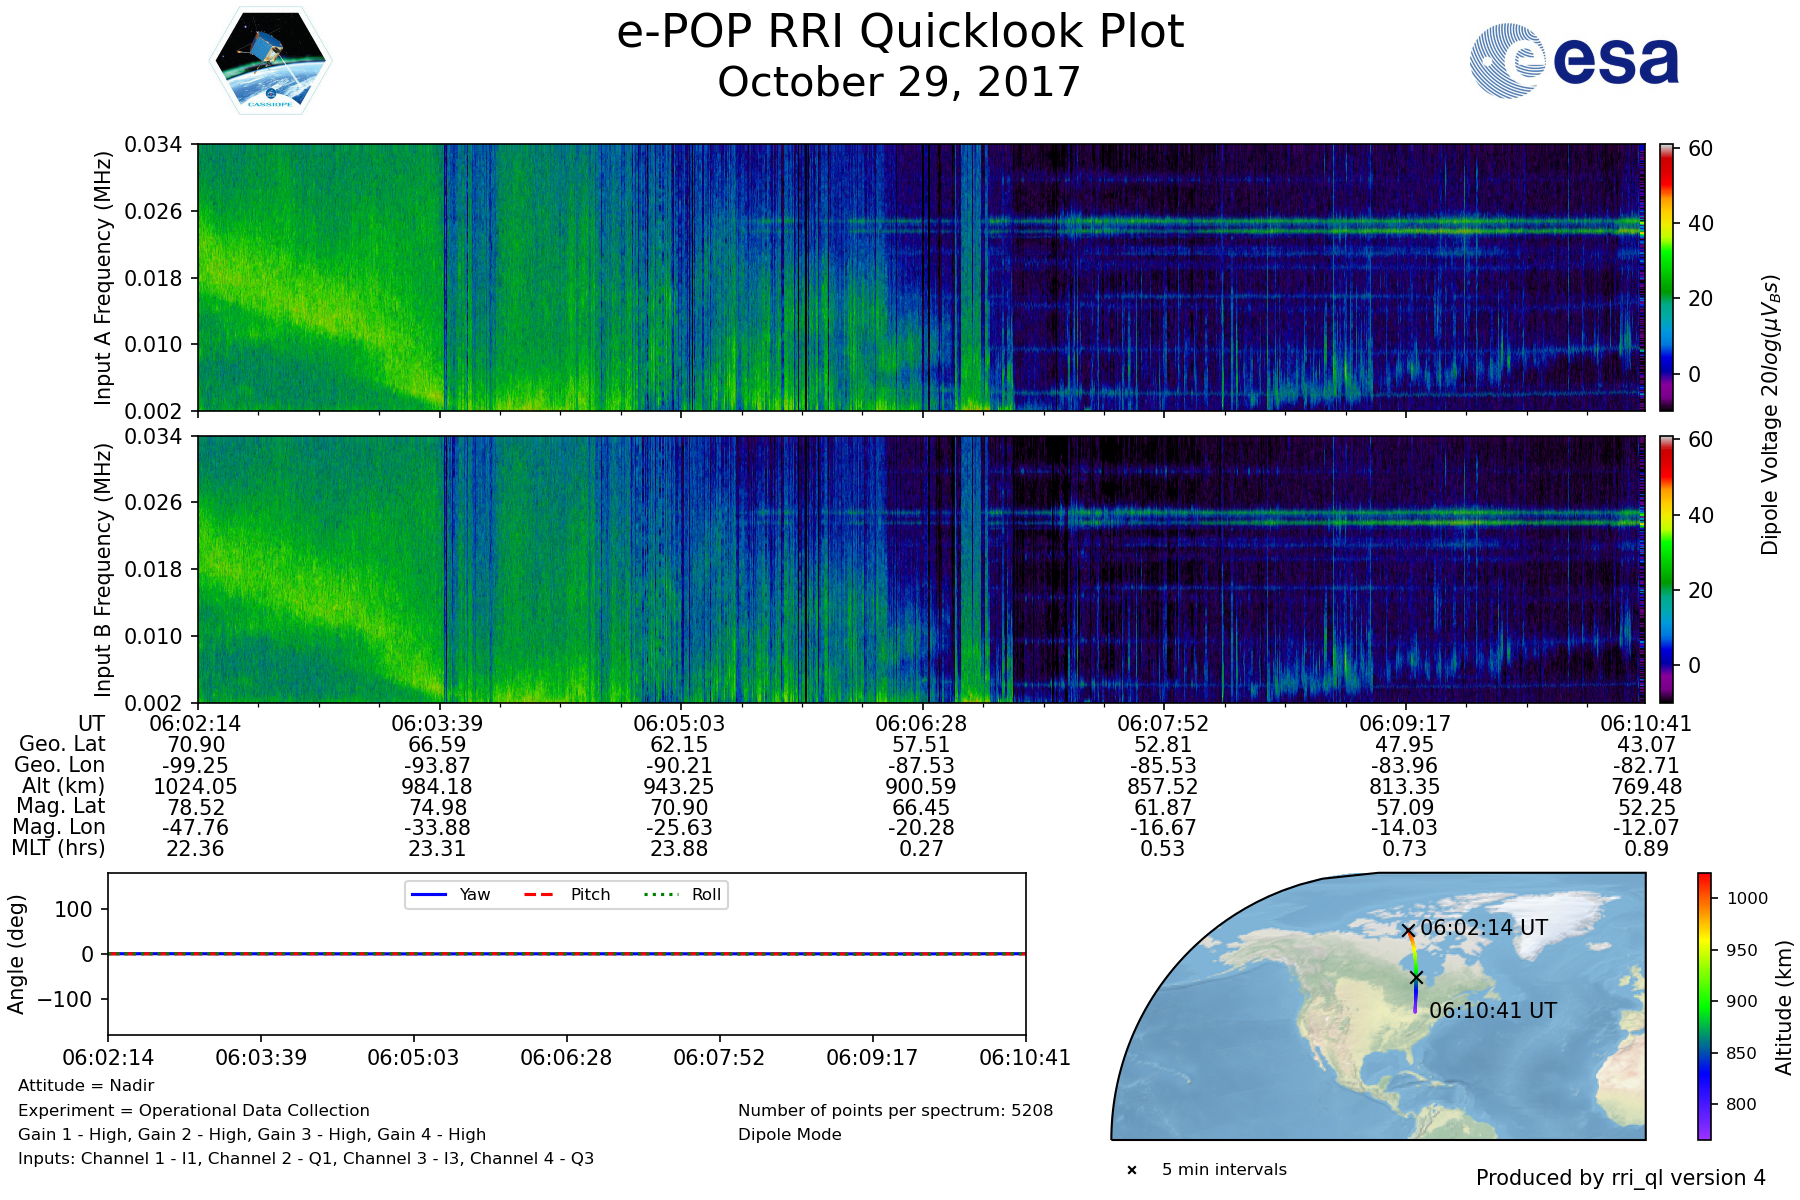Click the Dipole Mode label
The height and width of the screenshot is (1200, 1800).
[789, 1135]
